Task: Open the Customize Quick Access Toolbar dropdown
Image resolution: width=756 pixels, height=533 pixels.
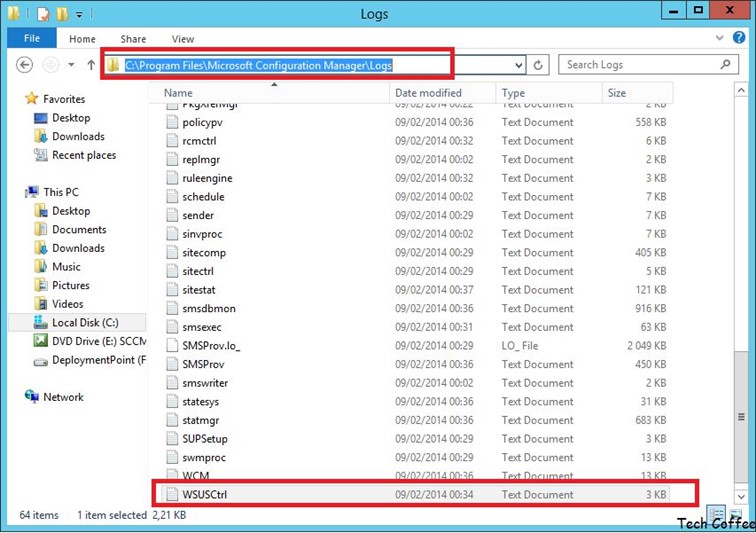Action: point(79,15)
